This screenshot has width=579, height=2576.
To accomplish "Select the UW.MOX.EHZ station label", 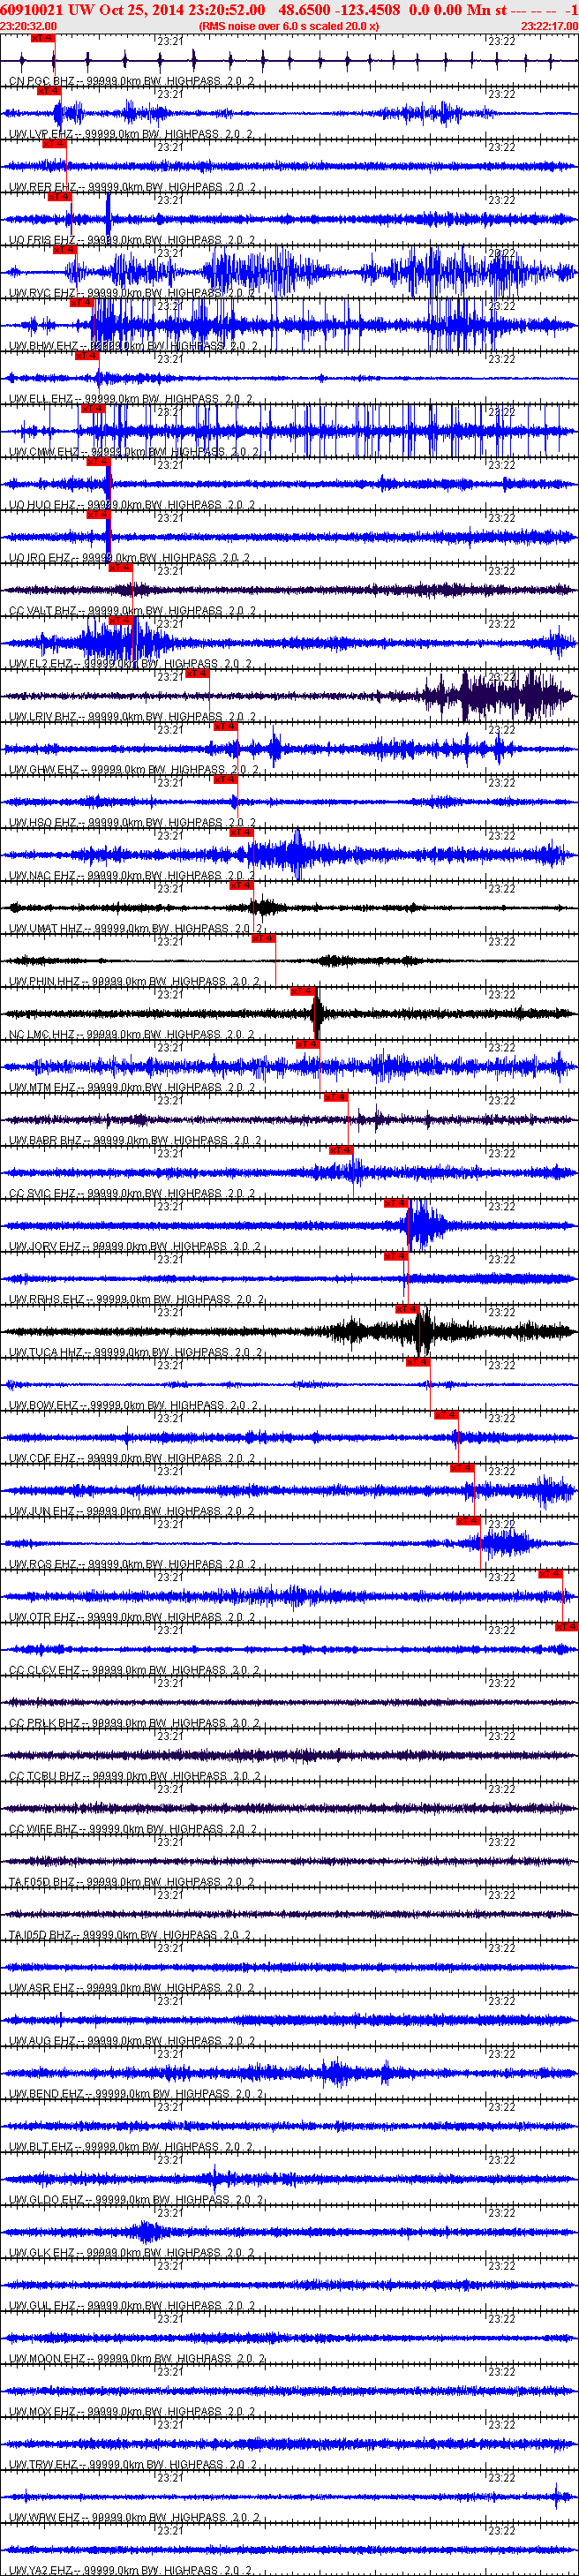I will pos(132,2413).
